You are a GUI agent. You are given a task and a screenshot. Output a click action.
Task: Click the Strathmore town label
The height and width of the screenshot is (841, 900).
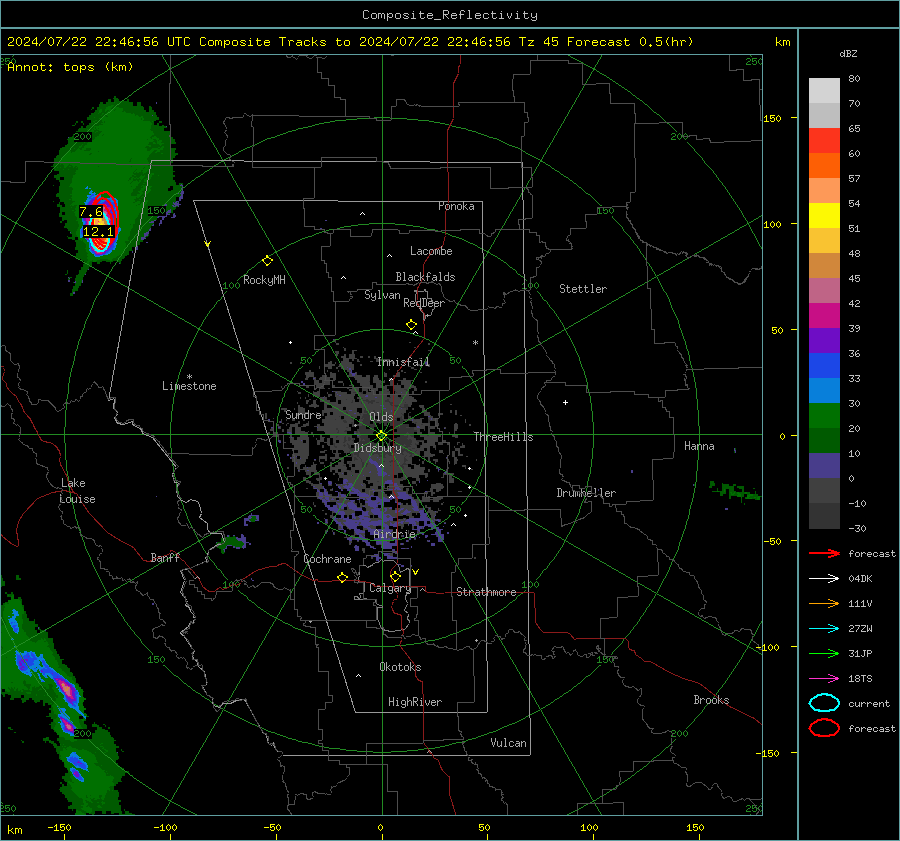(x=486, y=592)
